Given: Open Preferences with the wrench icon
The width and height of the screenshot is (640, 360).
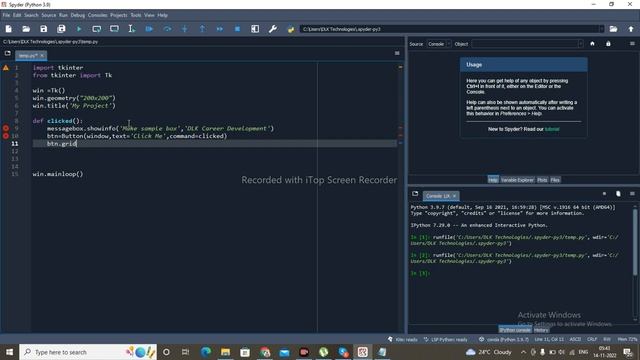Looking at the screenshot, I should 273,29.
